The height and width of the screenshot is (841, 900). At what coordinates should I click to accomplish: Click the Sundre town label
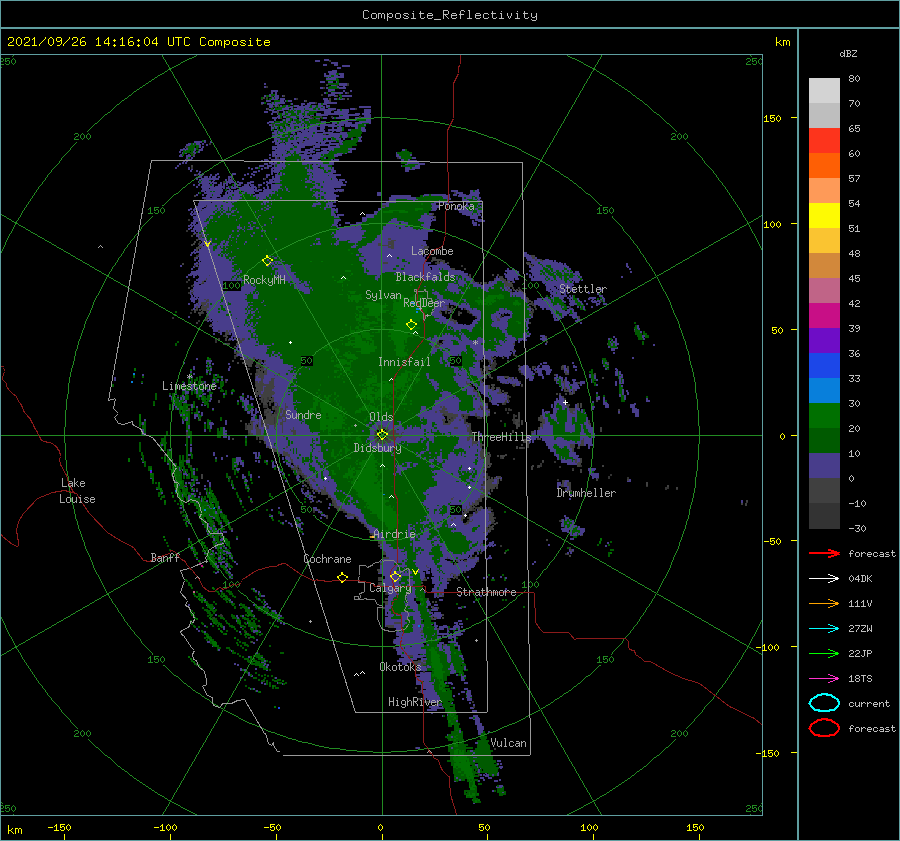point(303,414)
